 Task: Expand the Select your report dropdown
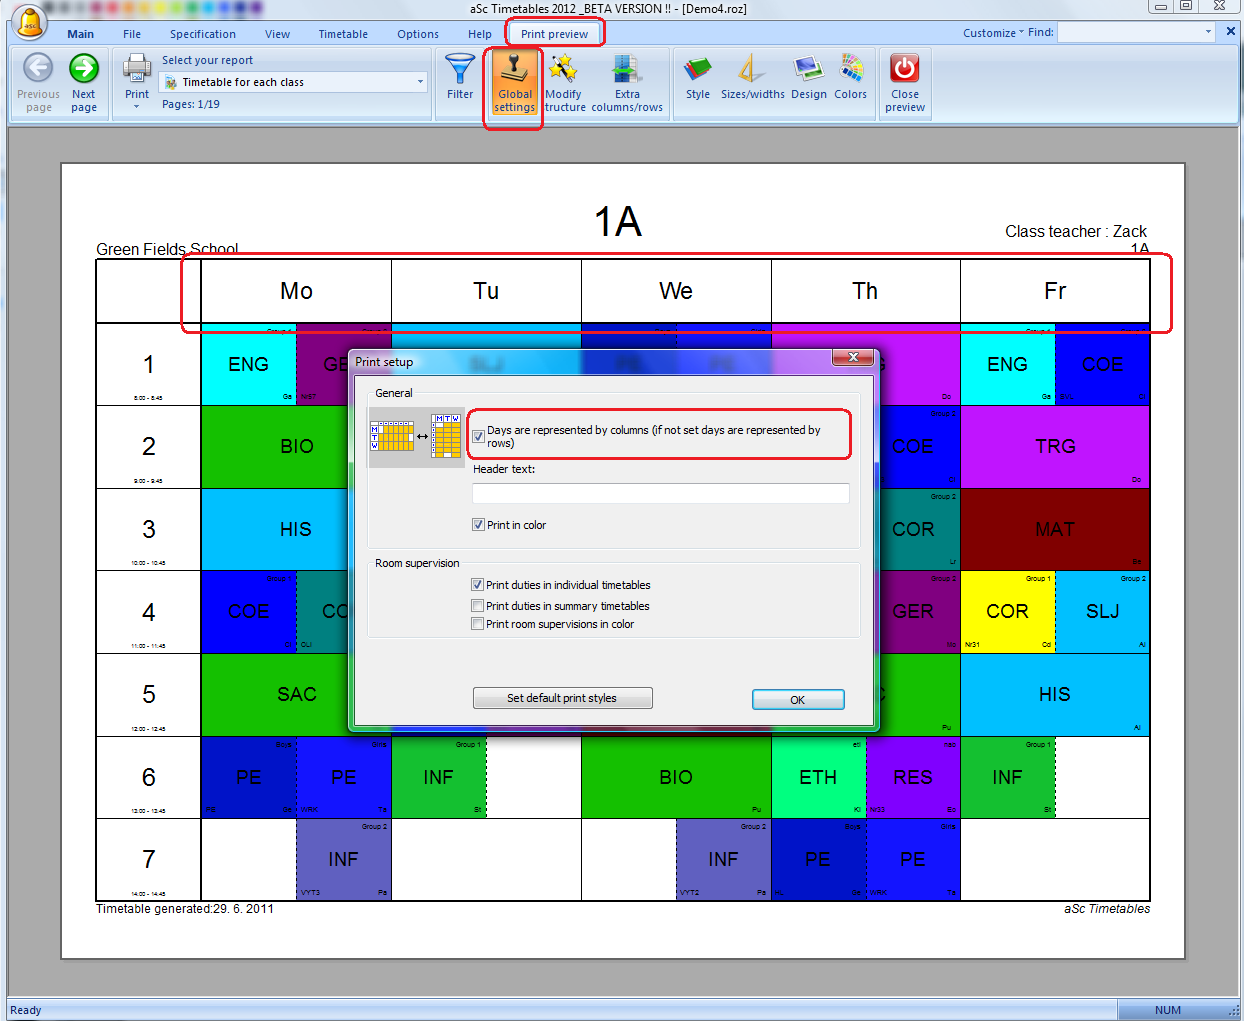(x=420, y=82)
